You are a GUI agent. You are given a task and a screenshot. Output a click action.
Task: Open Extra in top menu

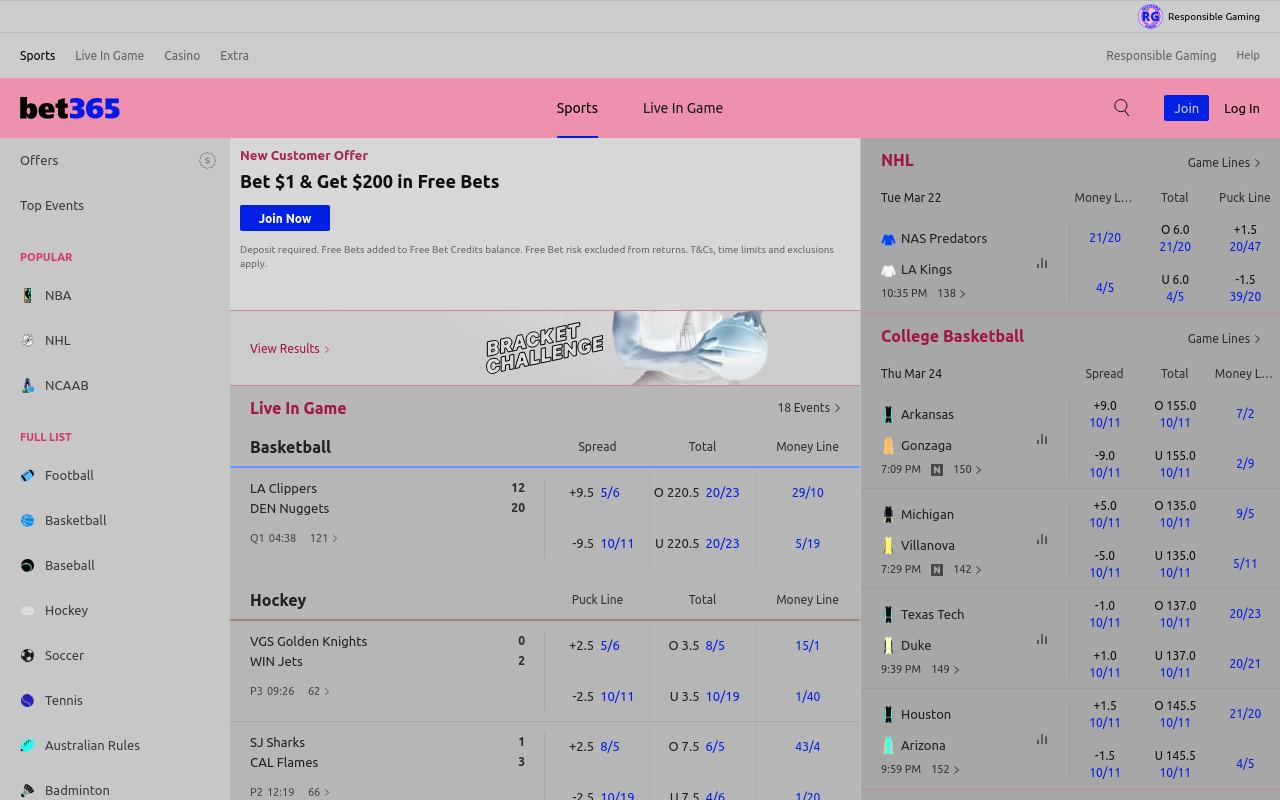click(234, 56)
